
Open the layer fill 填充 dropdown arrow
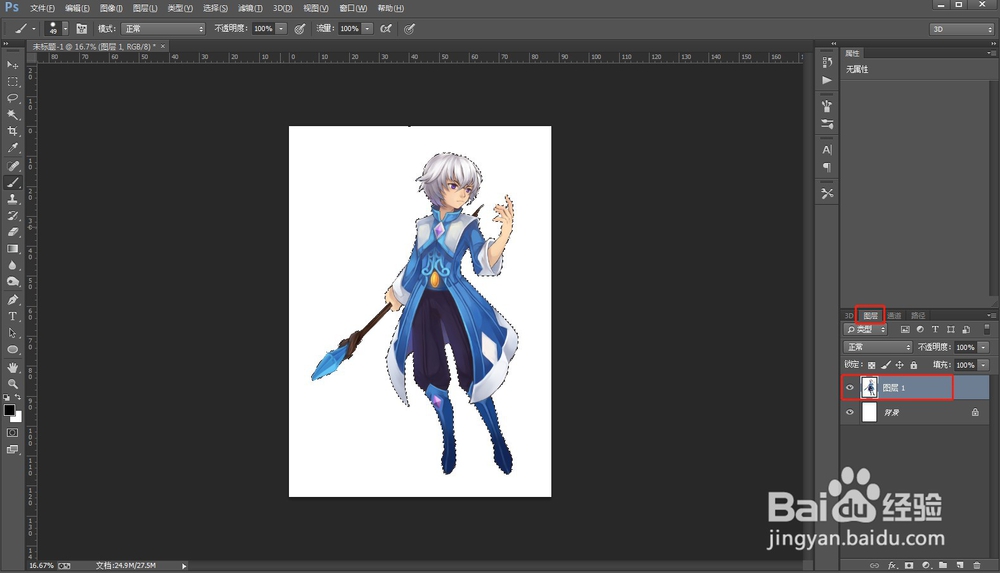(x=983, y=365)
